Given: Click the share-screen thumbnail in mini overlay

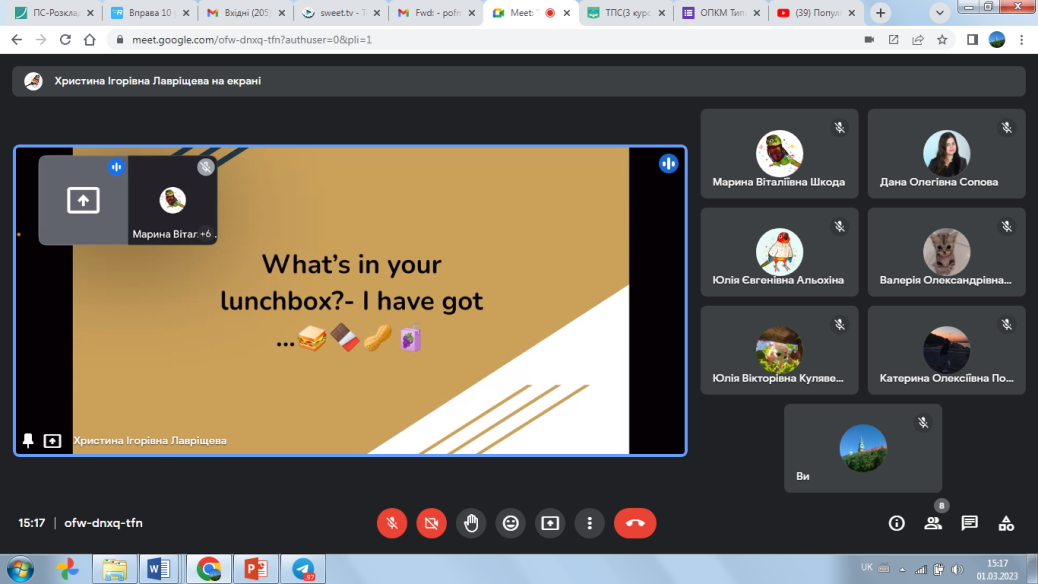Looking at the screenshot, I should click(83, 200).
